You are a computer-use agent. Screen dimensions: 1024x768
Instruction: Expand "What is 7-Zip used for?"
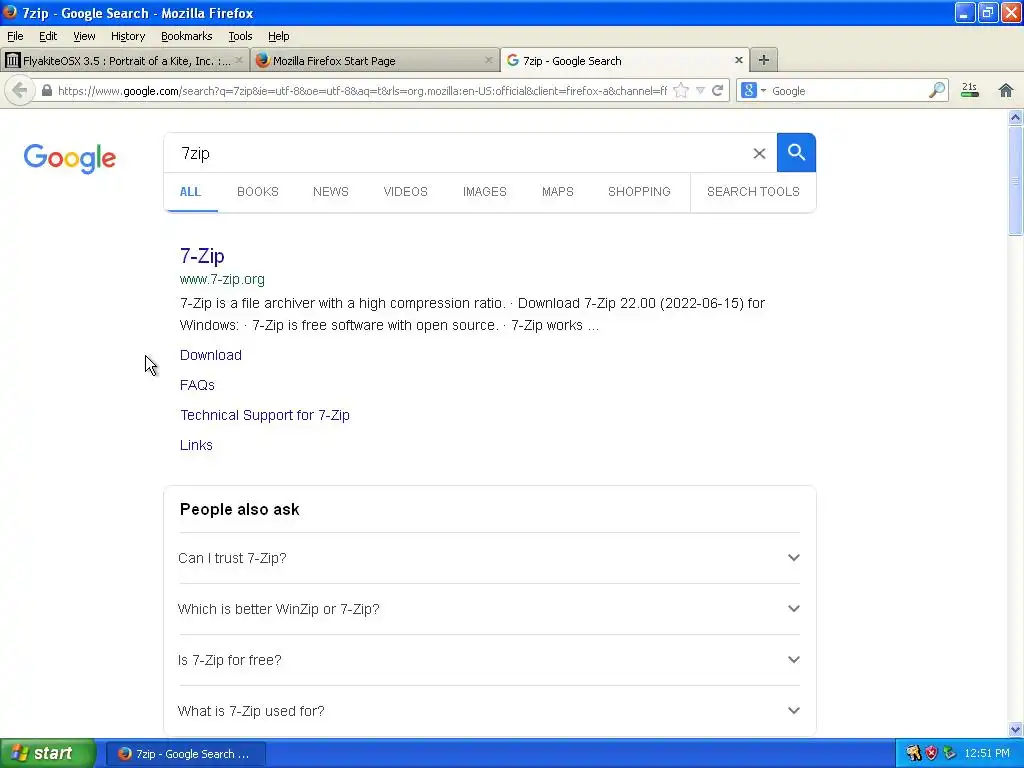click(489, 711)
